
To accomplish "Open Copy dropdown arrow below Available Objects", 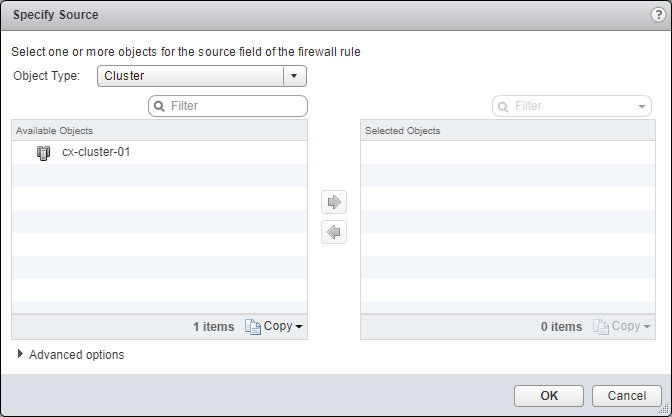I will 299,327.
